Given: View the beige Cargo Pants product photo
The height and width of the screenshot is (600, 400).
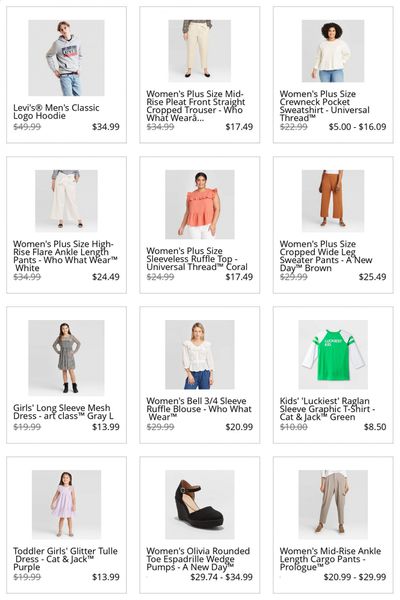Looking at the screenshot, I should [x=333, y=504].
